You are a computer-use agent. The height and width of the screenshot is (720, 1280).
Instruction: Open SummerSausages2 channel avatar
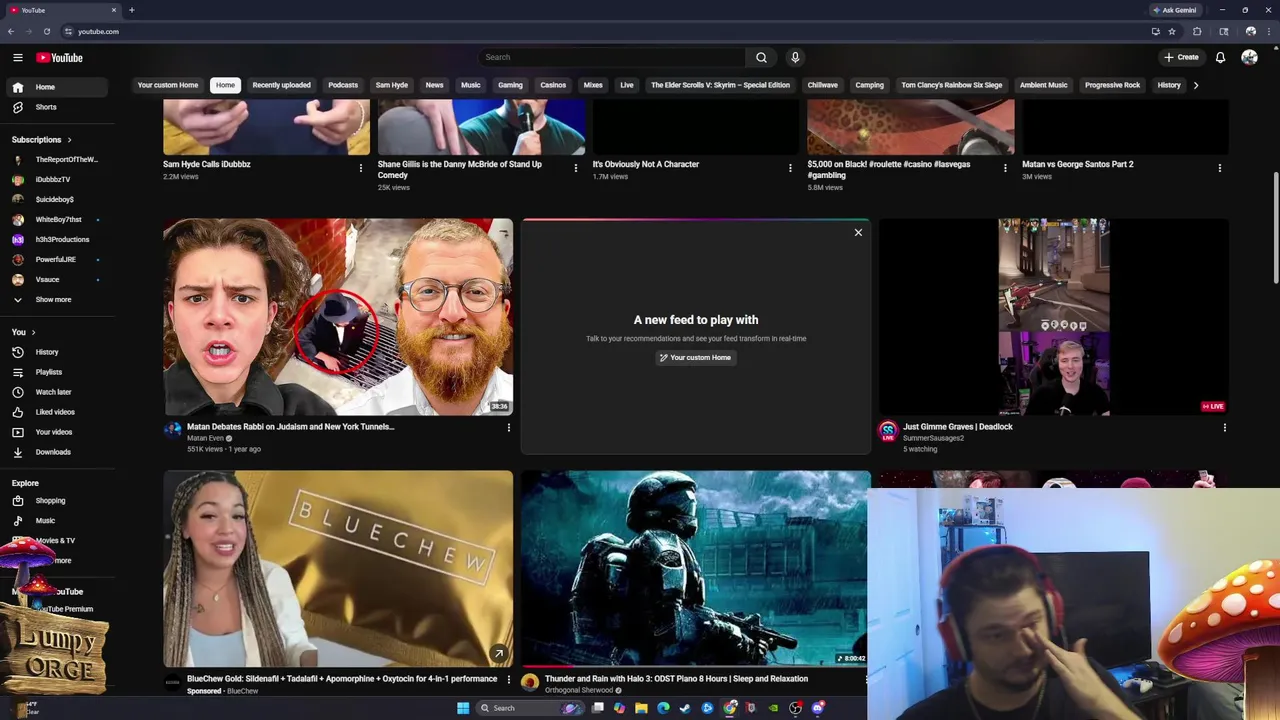click(888, 431)
